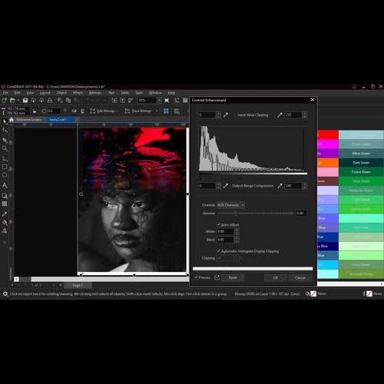This screenshot has height=384, width=384.
Task: Select the Page 1 tab
Action: point(77,285)
